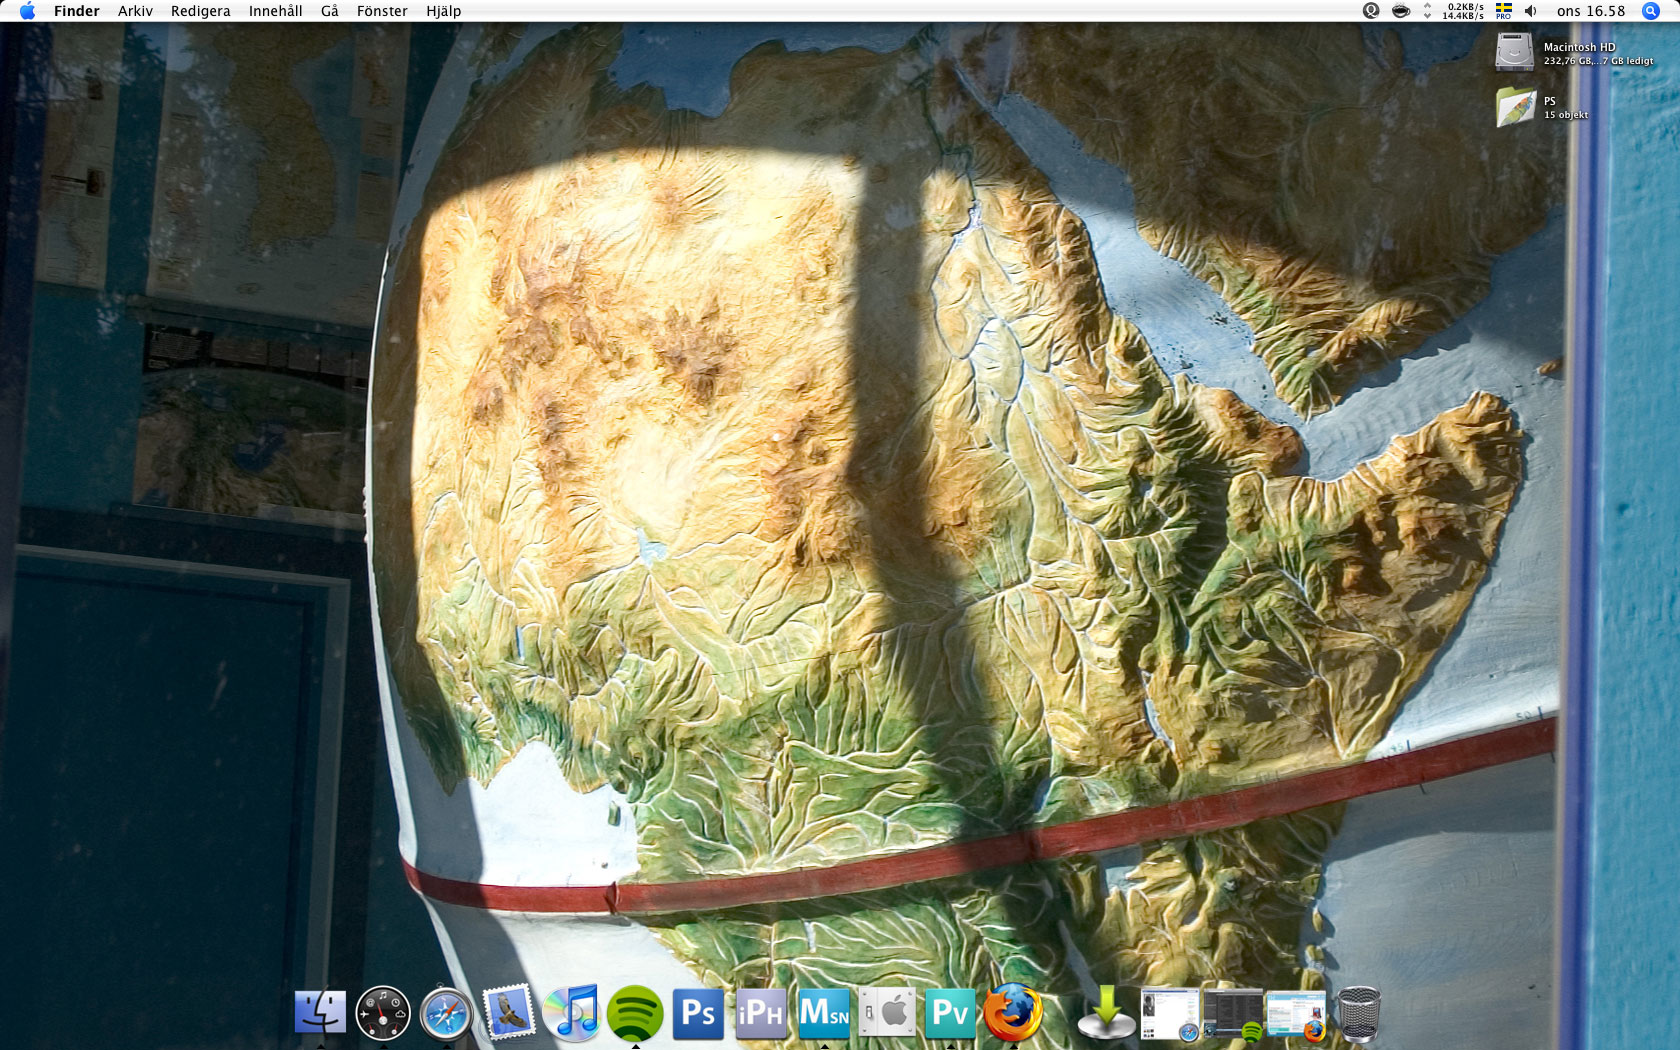This screenshot has height=1050, width=1680.
Task: Click the Q icon in the menu bar
Action: (1371, 11)
